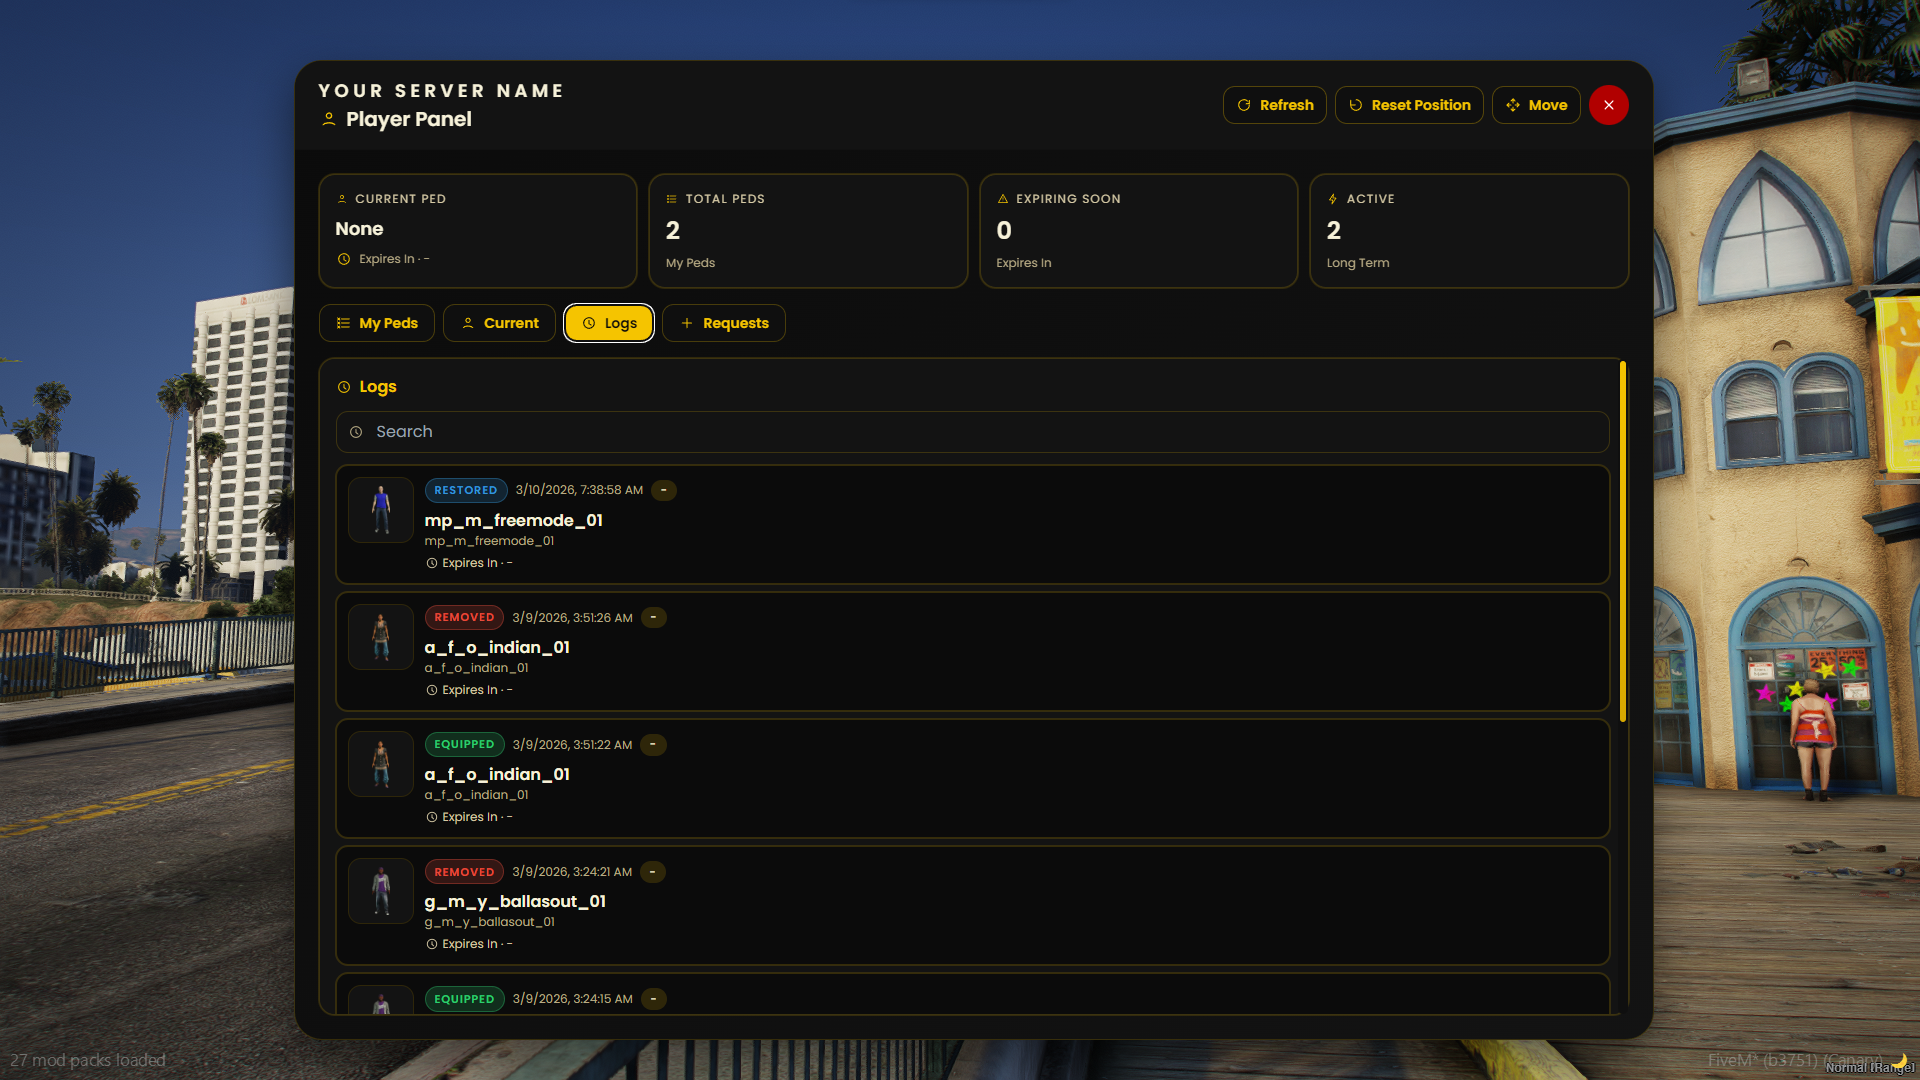Viewport: 1920px width, 1080px height.
Task: Click the list icon on My Peds tab
Action: 343,323
